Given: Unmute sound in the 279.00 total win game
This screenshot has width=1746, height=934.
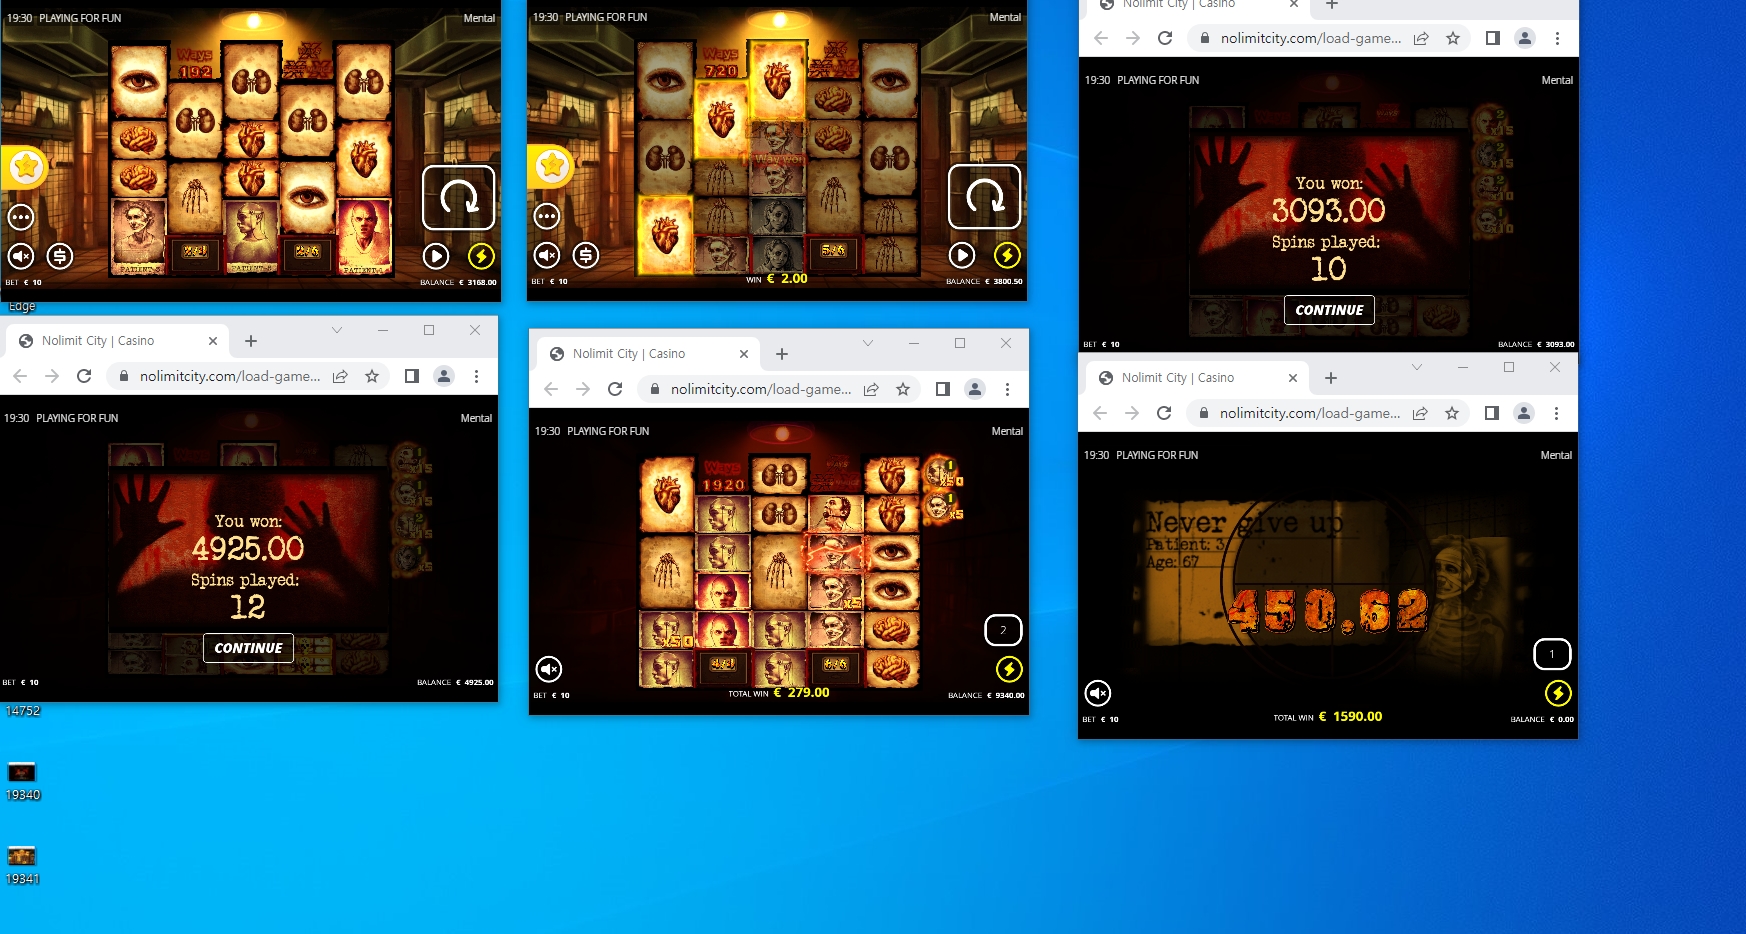Looking at the screenshot, I should (549, 669).
